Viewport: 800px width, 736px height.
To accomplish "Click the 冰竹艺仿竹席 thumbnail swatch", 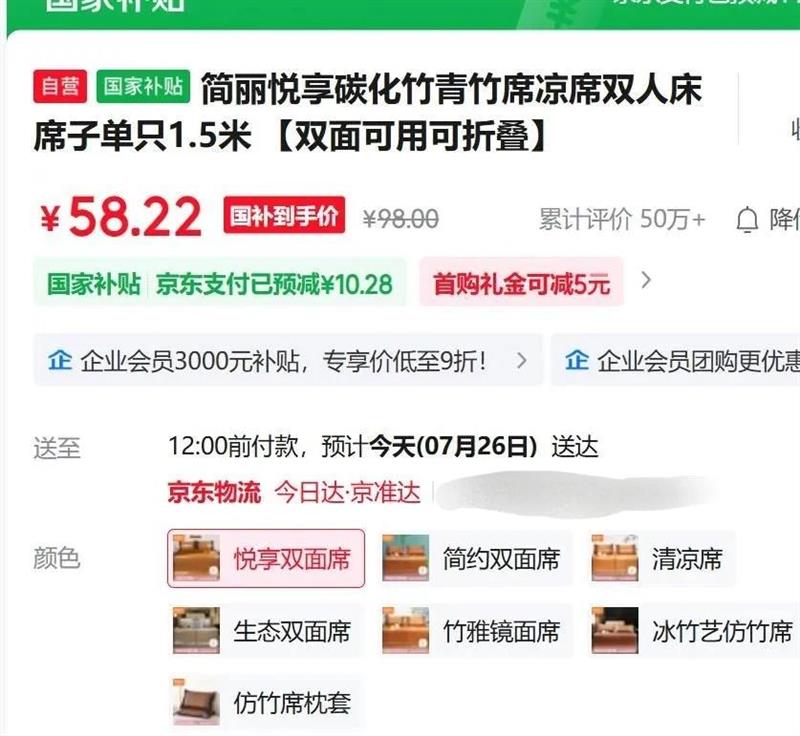I will [615, 630].
